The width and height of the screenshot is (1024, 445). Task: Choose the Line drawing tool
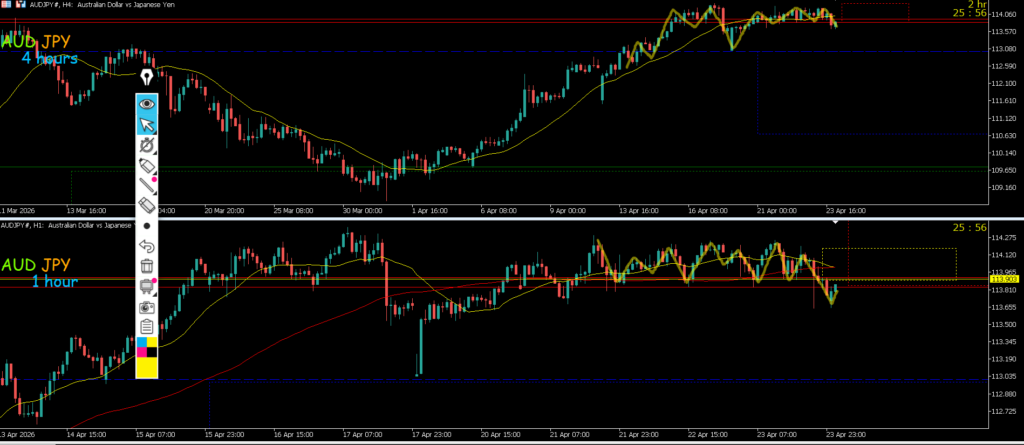tap(147, 185)
